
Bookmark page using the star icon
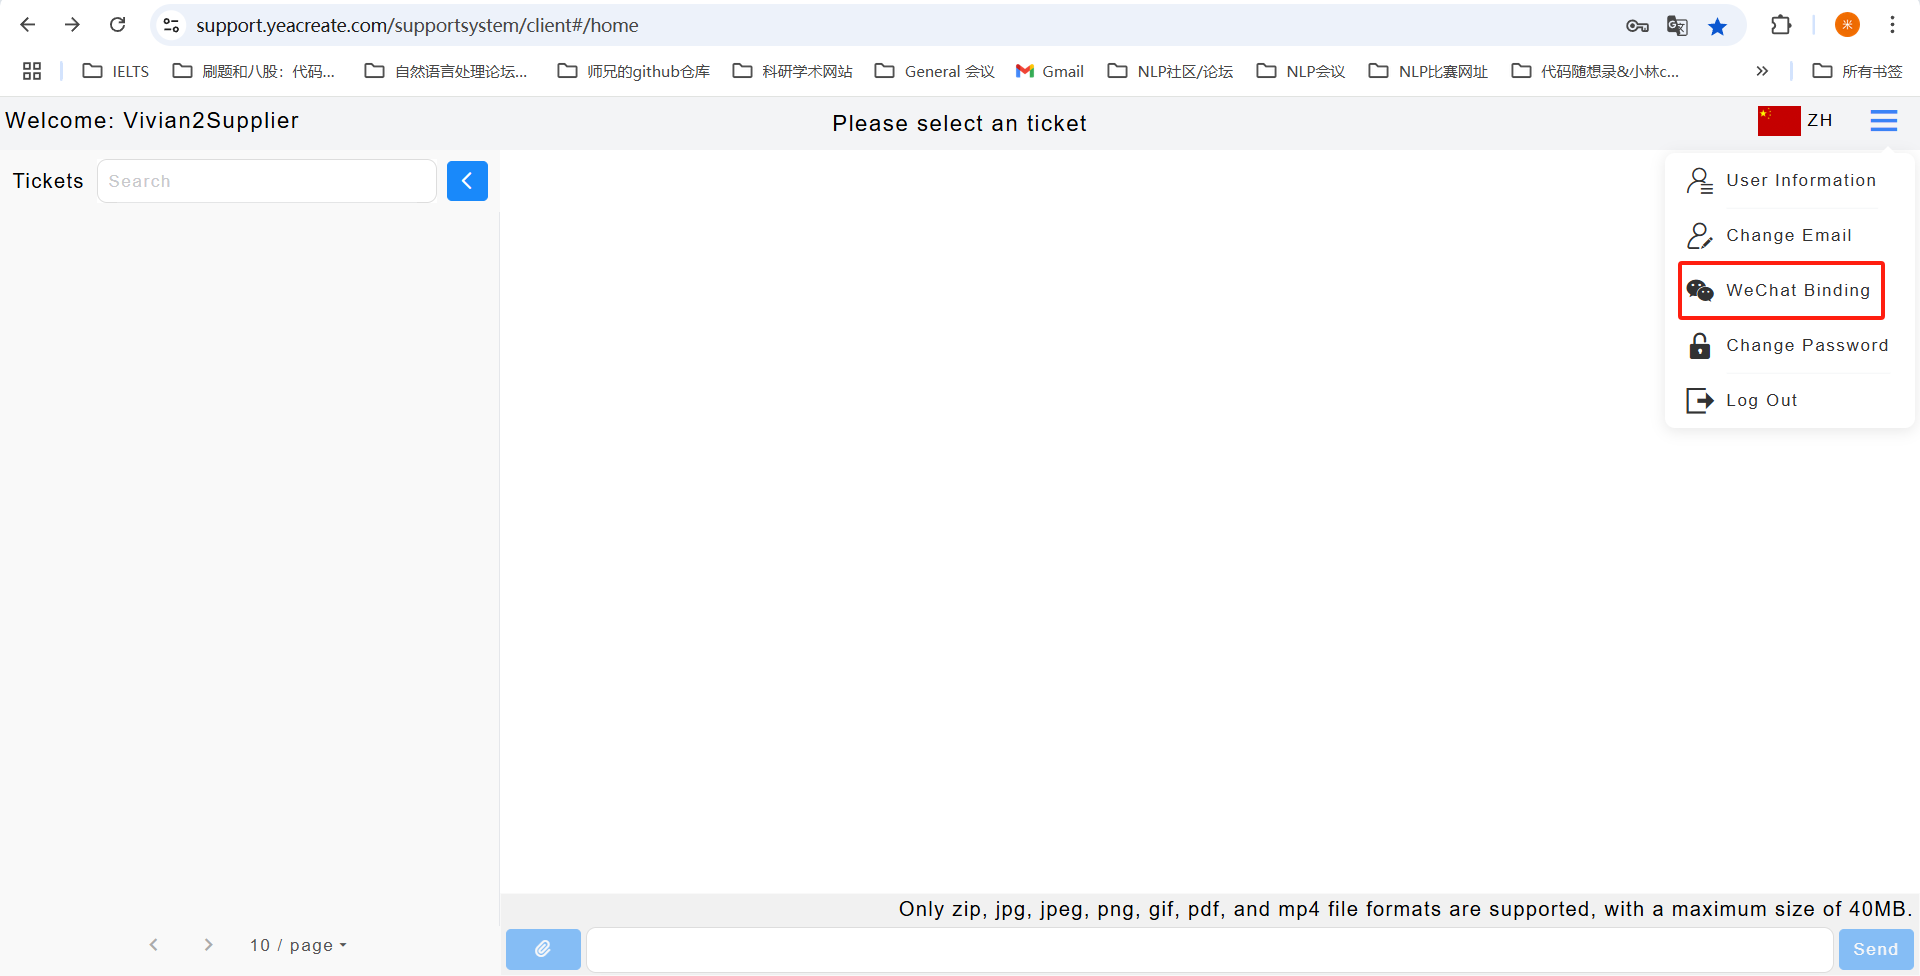pyautogui.click(x=1717, y=26)
